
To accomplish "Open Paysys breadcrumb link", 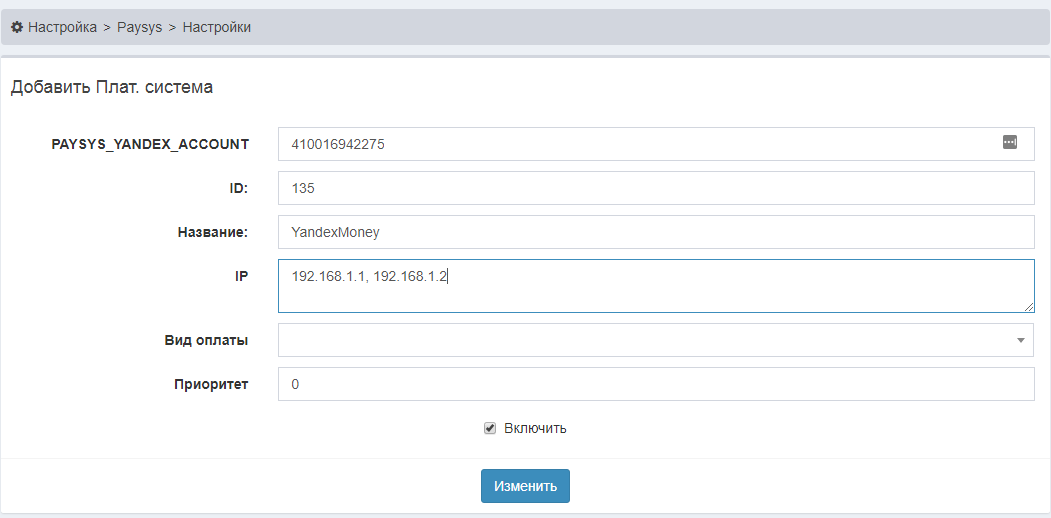I will (139, 27).
